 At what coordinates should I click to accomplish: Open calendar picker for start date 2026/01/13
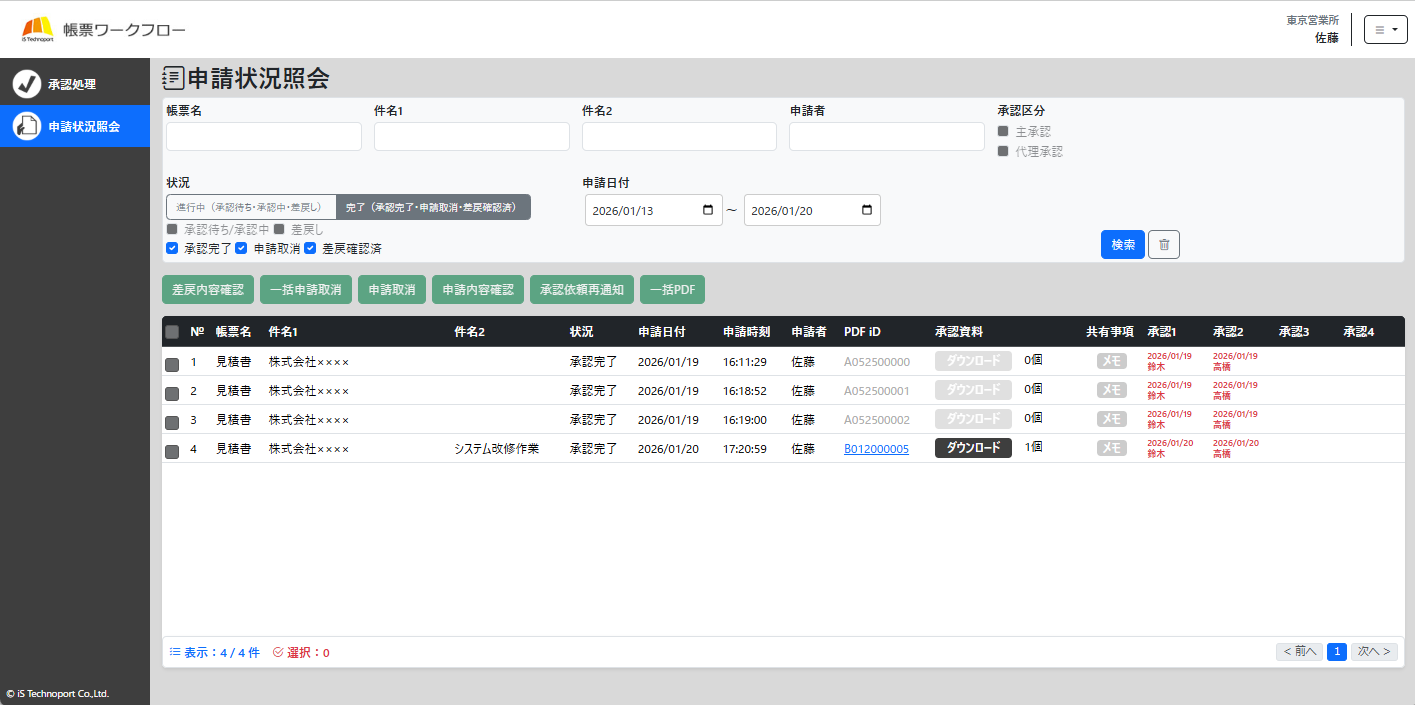(708, 210)
